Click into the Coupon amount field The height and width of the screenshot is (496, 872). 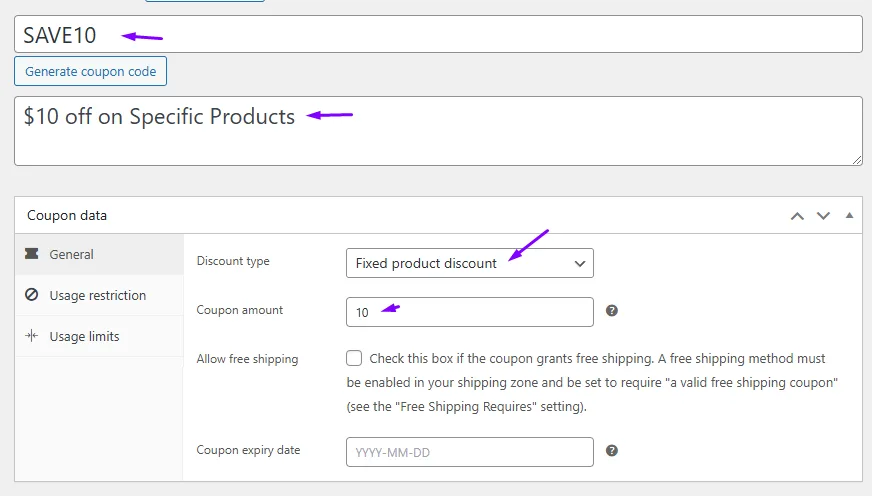tap(470, 312)
